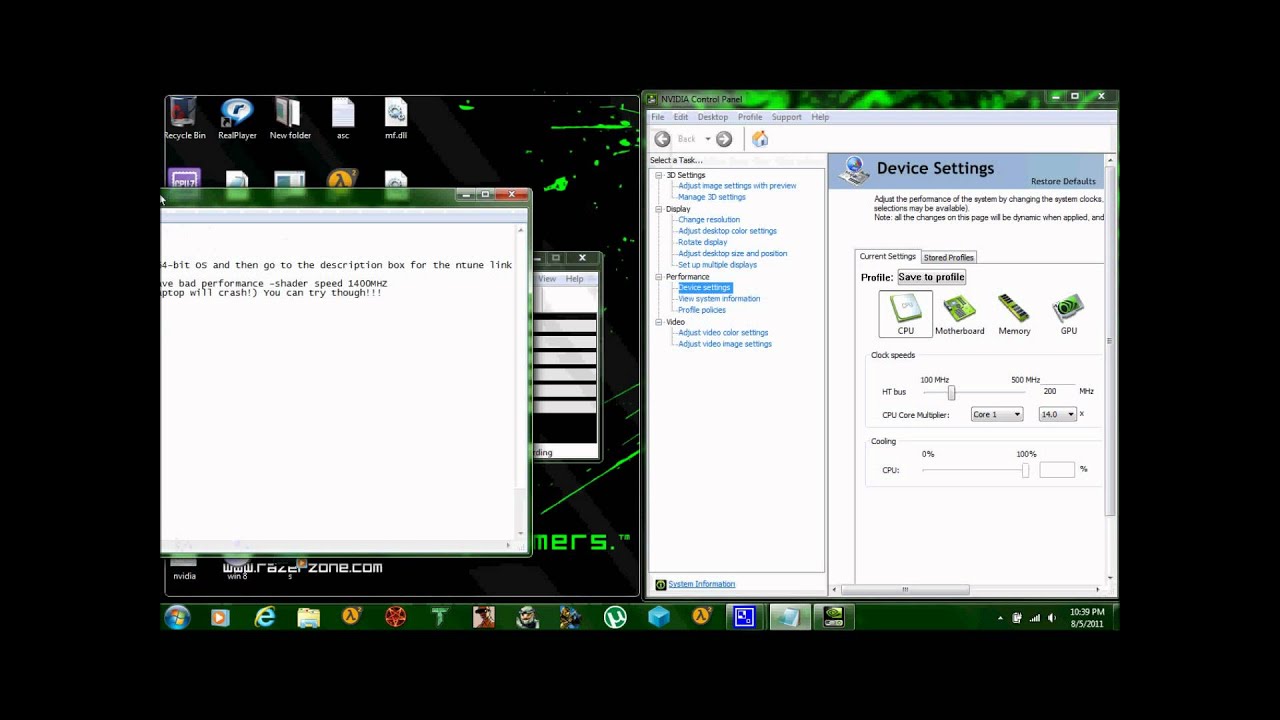Open Manage 3D settings
The image size is (1280, 720).
tap(711, 197)
